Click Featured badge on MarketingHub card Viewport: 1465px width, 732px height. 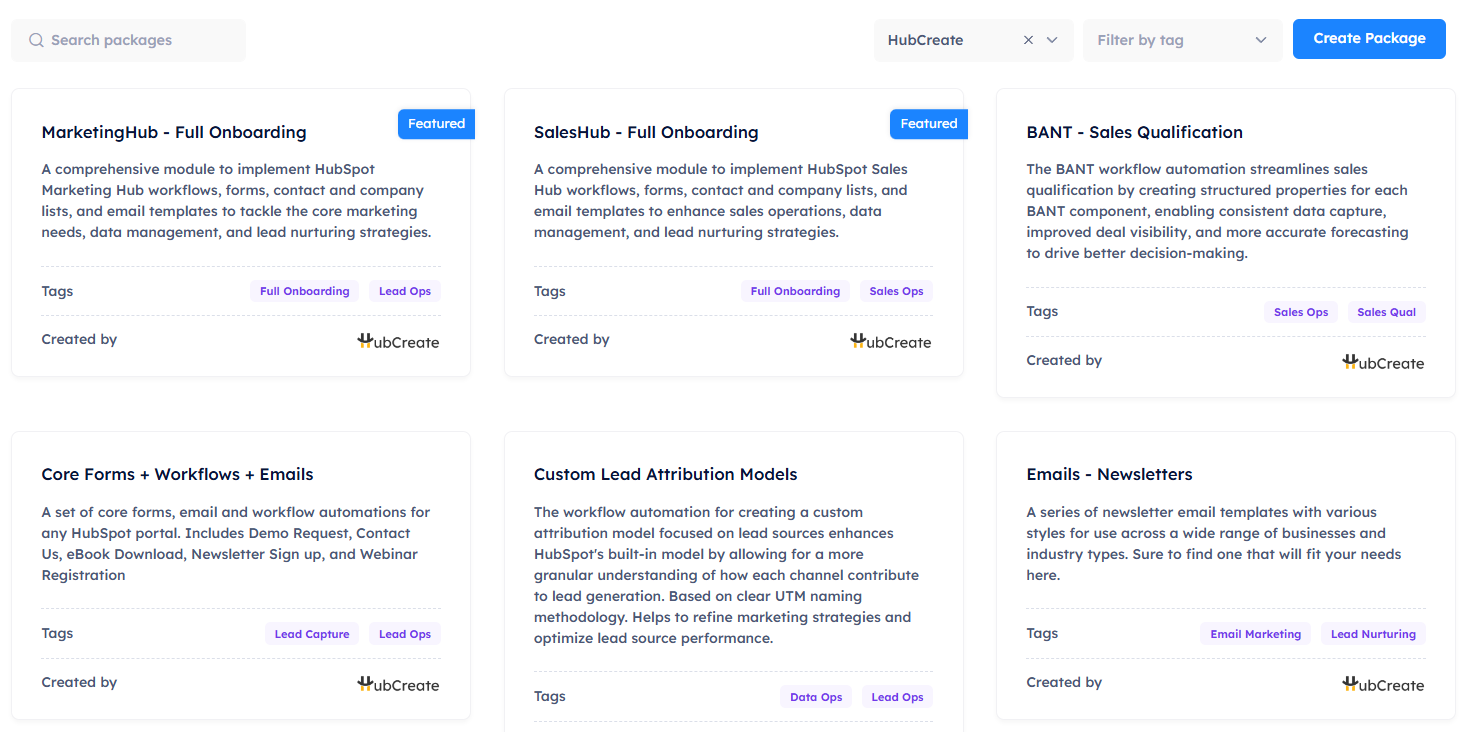tap(436, 124)
